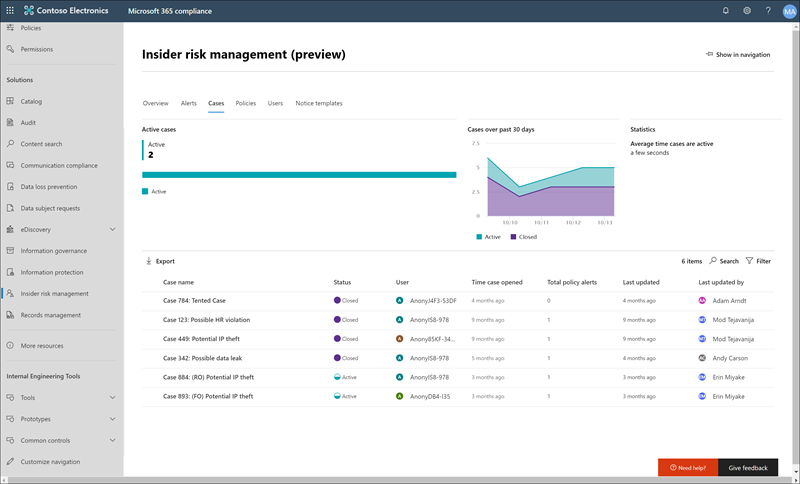
Task: Click the Data loss prevention icon
Action: pos(10,187)
